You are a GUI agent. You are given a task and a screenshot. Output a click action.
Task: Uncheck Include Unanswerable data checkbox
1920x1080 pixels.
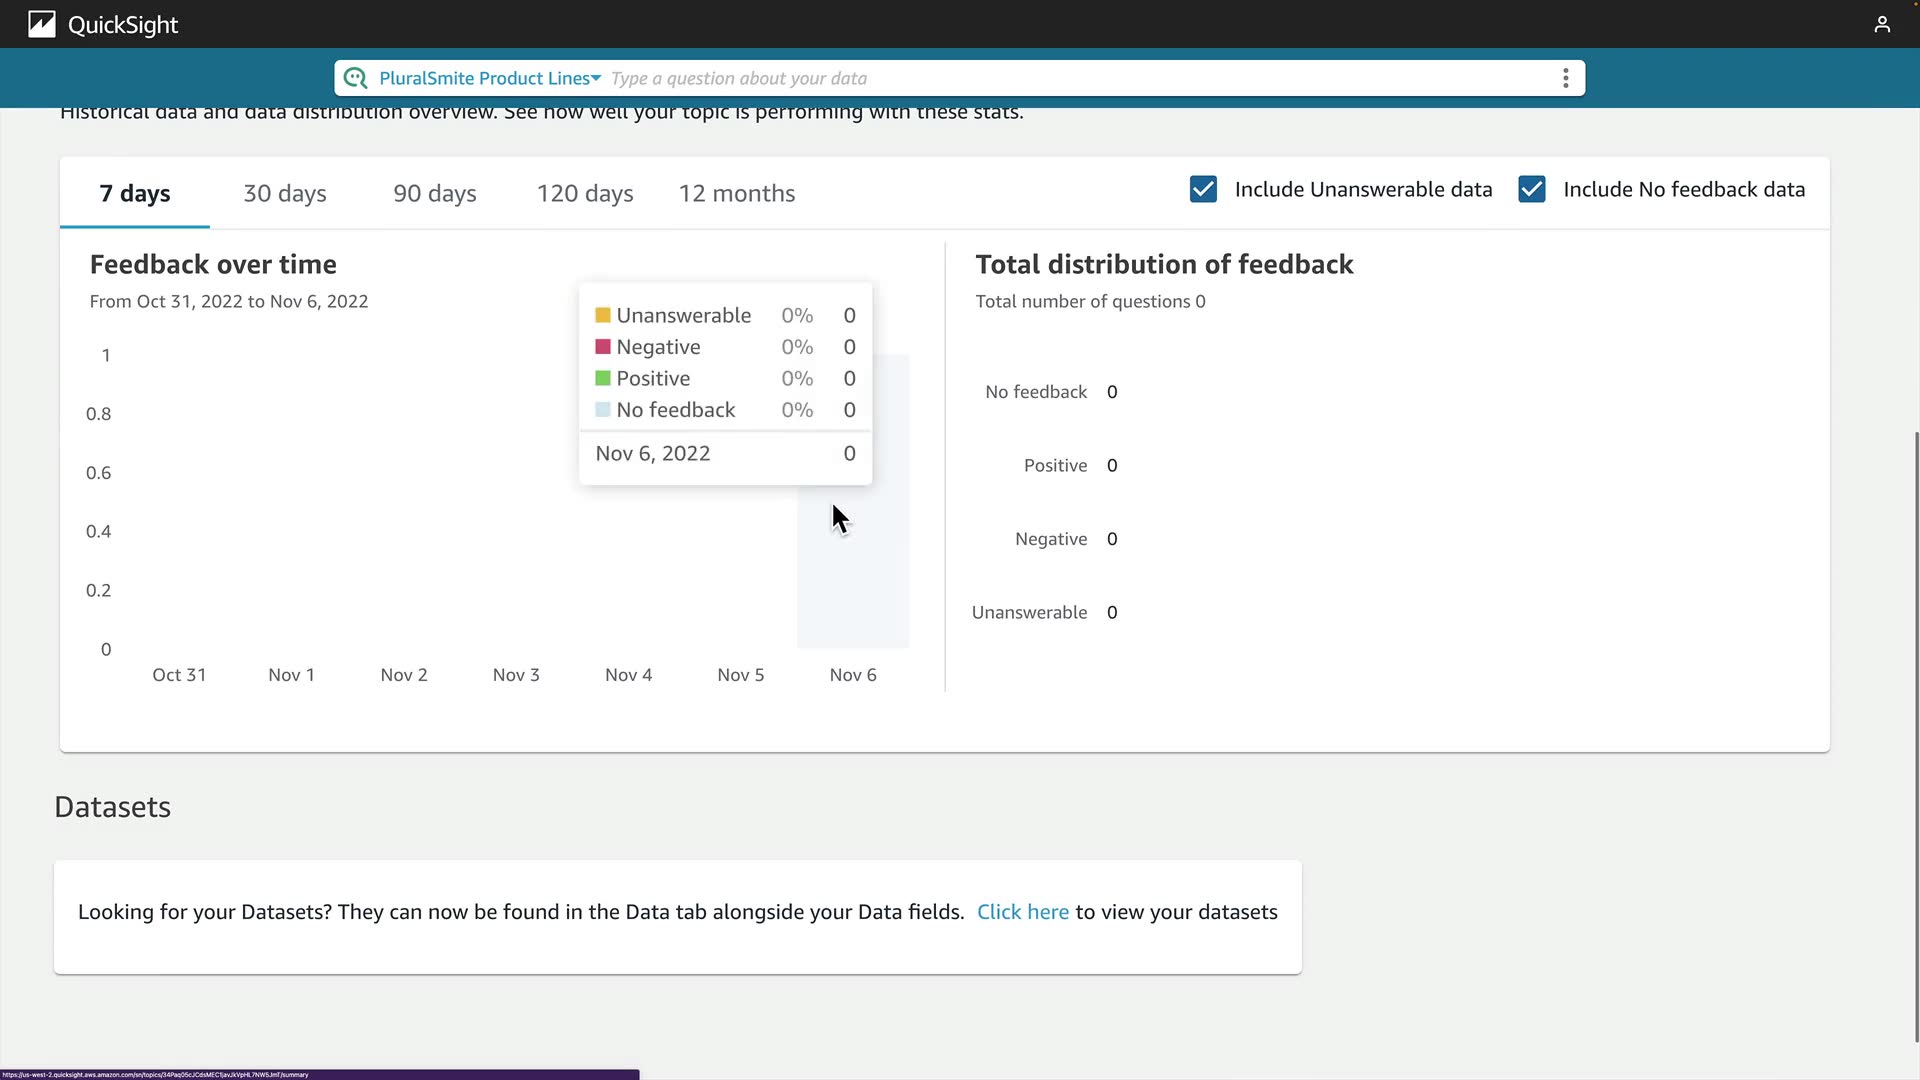(x=1203, y=189)
